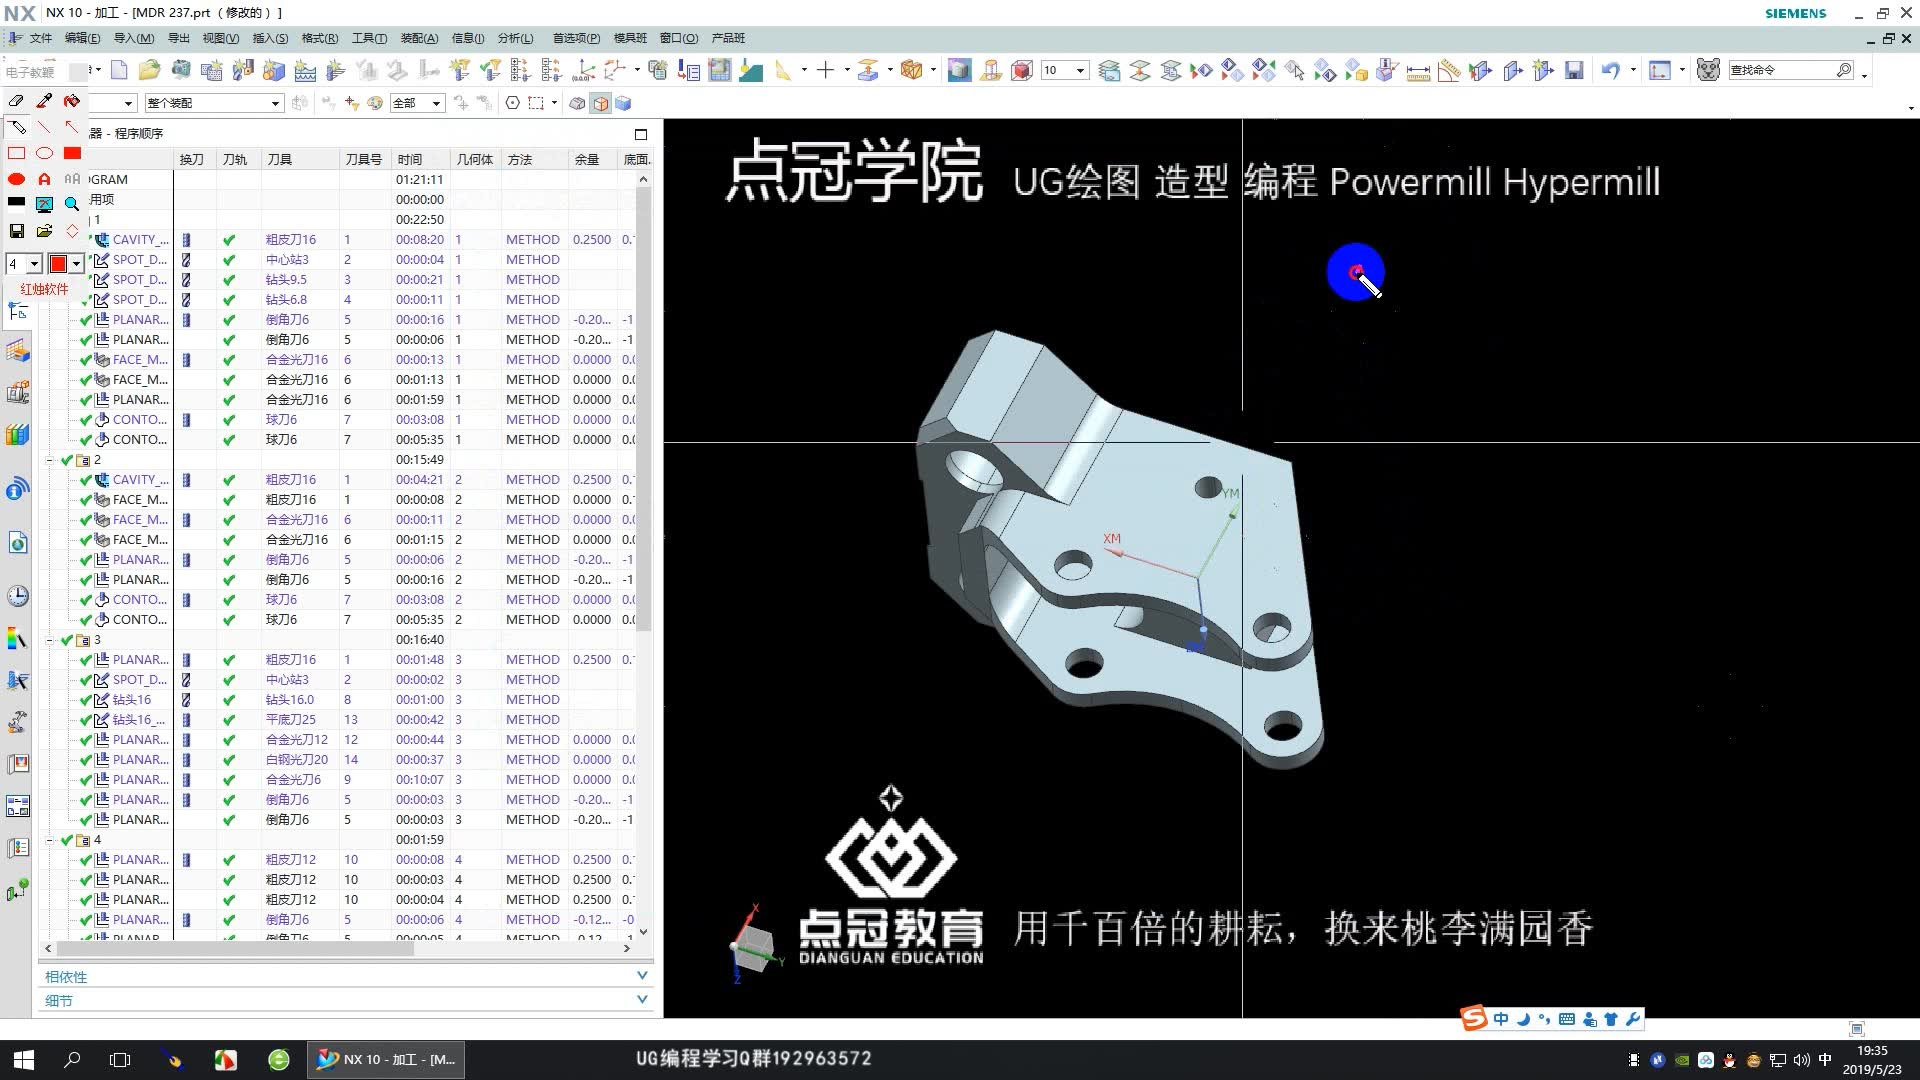Viewport: 1920px width, 1080px height.
Task: Open the red color swatch dropdown in the left panel
Action: (76, 263)
